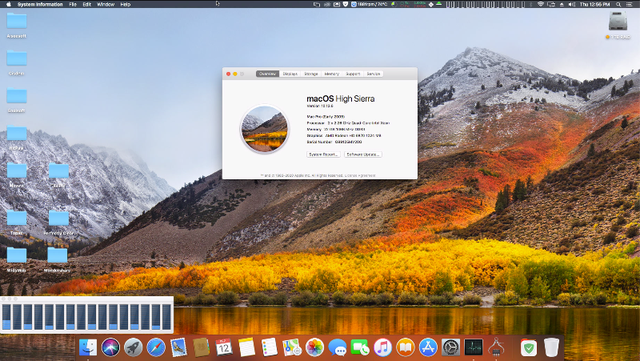
Task: Click System Information caliper icon in dock
Action: click(x=496, y=348)
